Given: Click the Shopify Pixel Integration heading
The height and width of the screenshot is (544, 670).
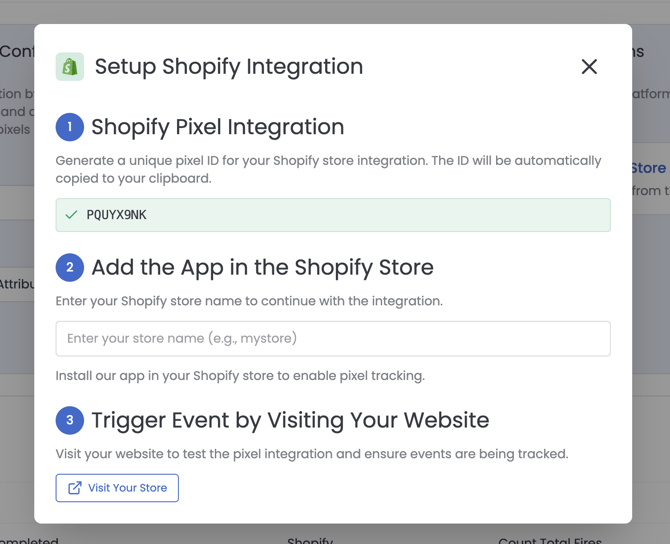Looking at the screenshot, I should 217,127.
